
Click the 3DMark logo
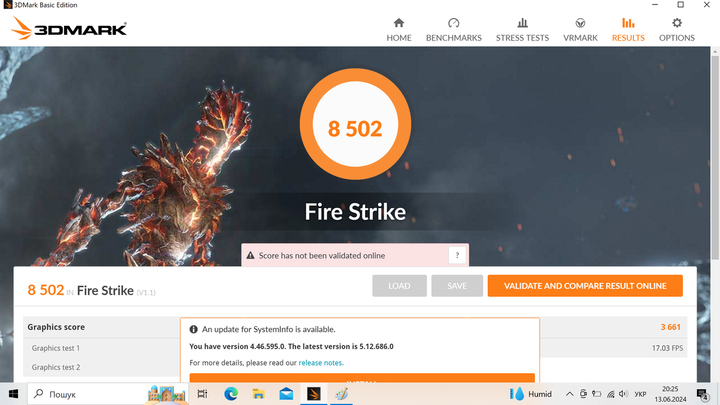(x=68, y=28)
